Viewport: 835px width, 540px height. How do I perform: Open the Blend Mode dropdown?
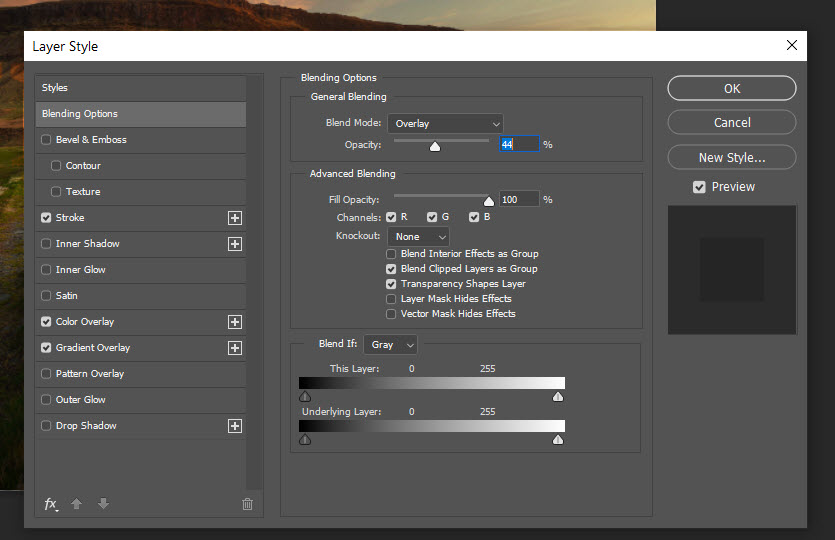445,124
